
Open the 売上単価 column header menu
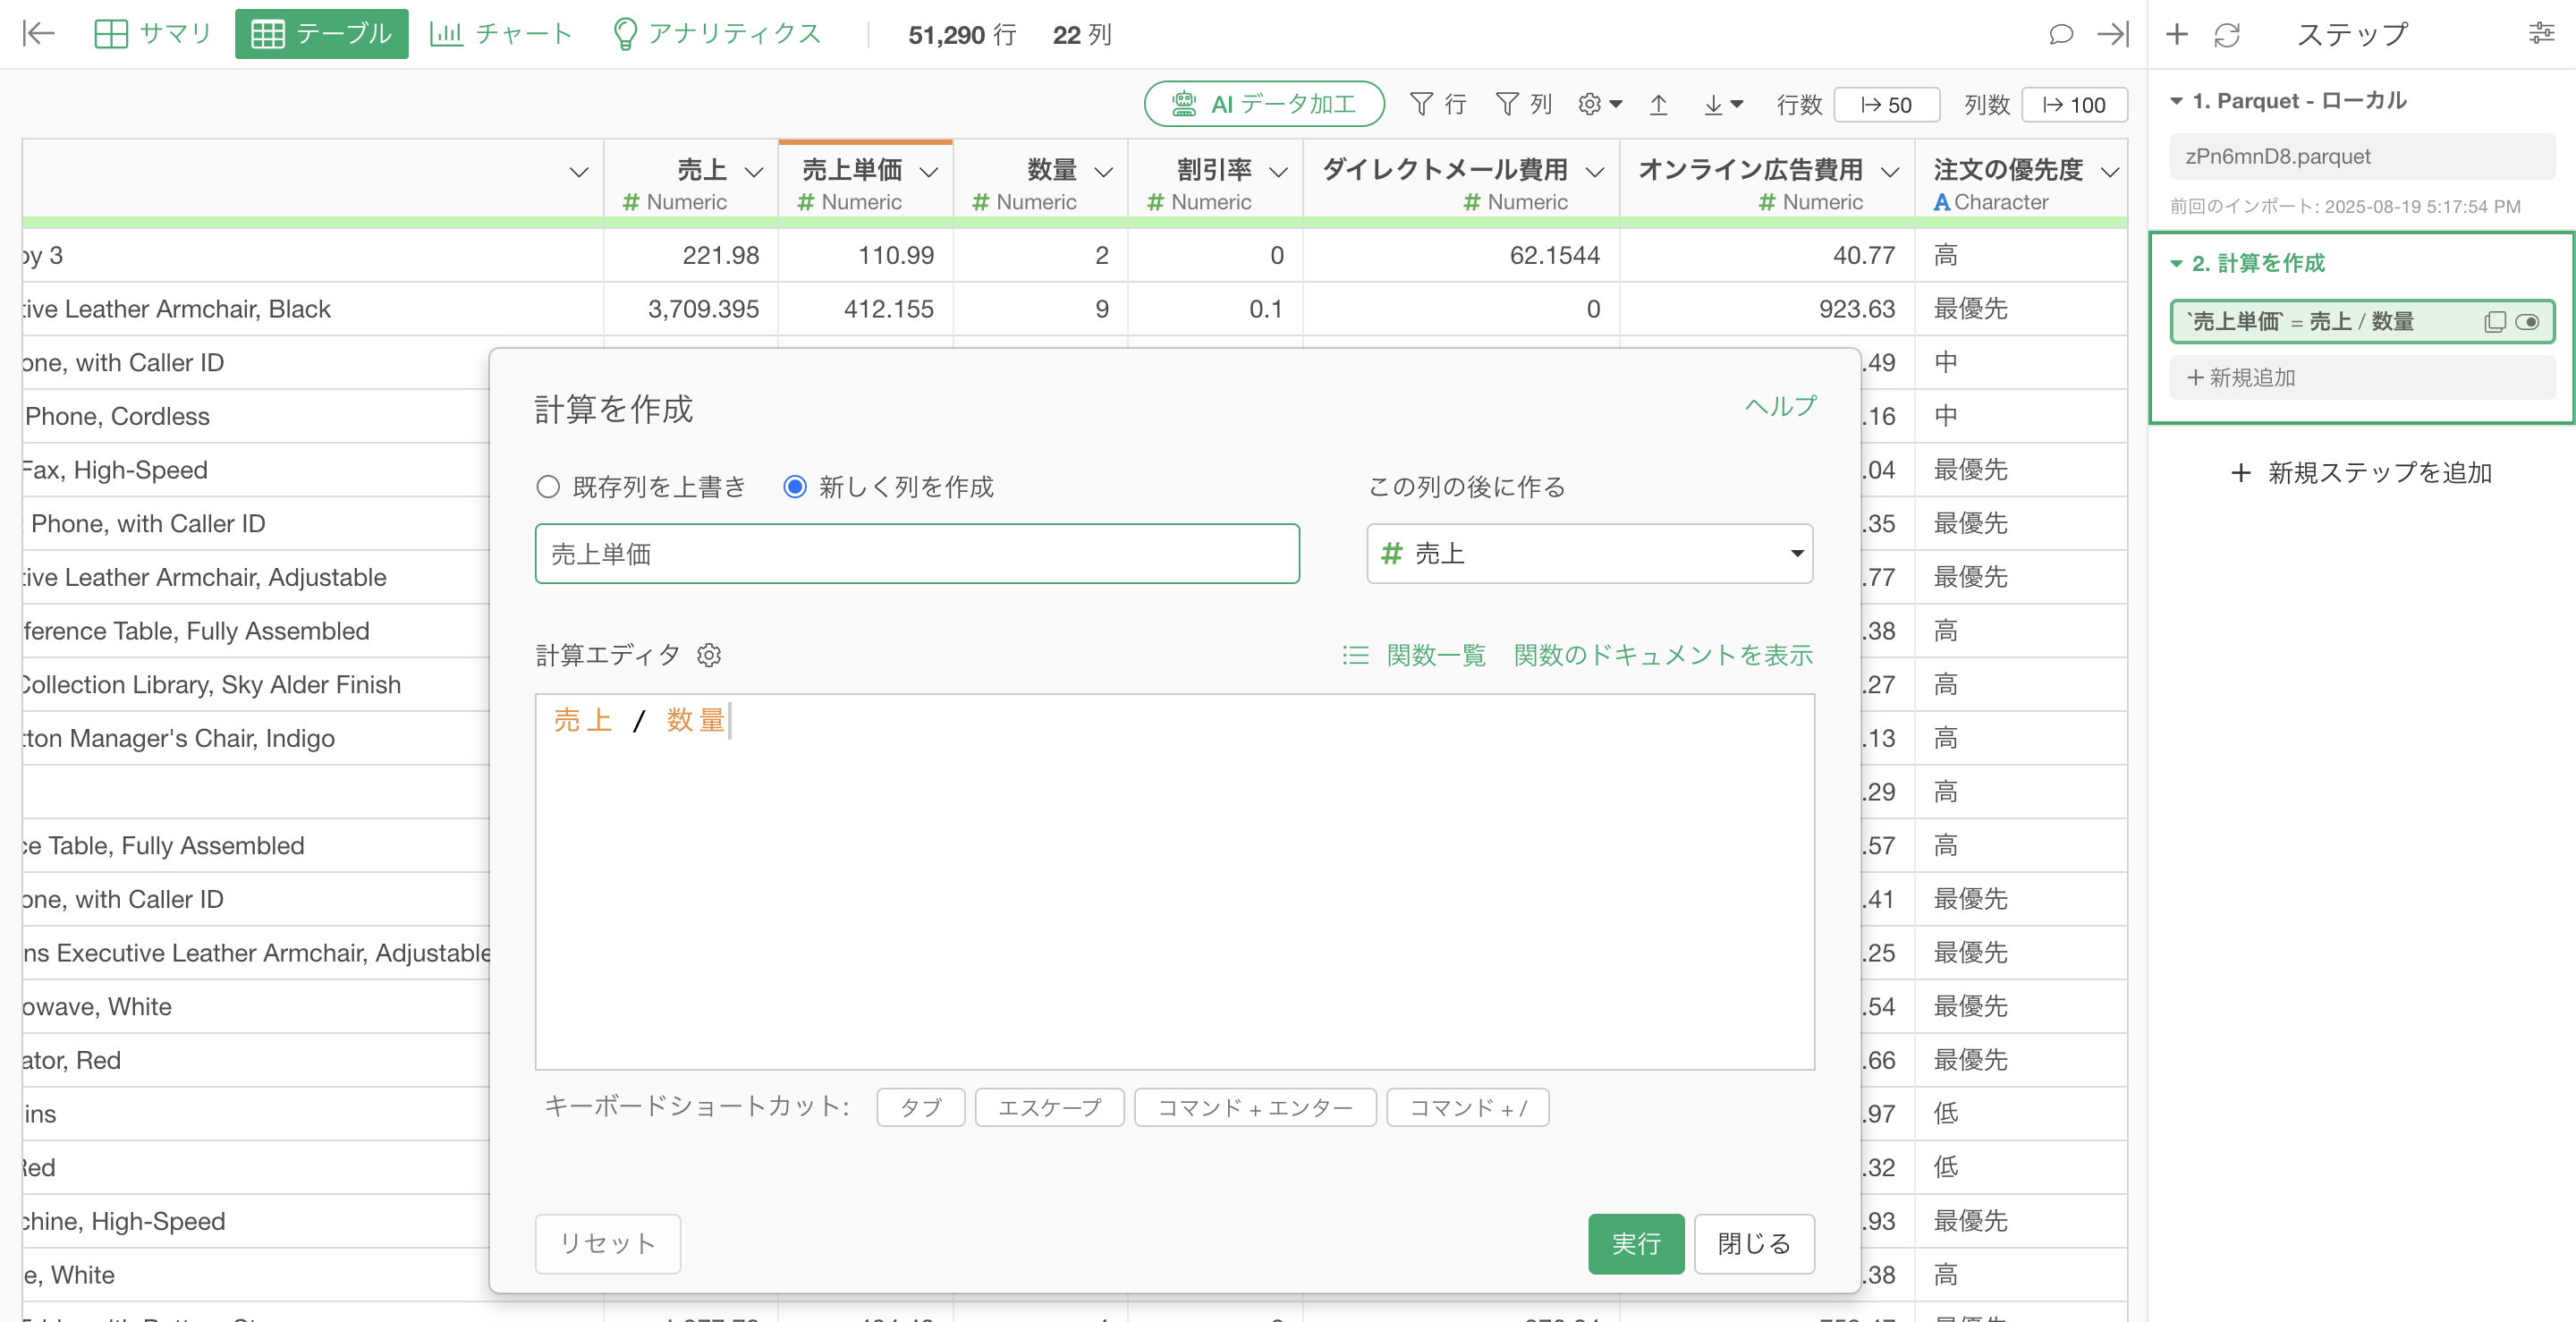click(928, 172)
